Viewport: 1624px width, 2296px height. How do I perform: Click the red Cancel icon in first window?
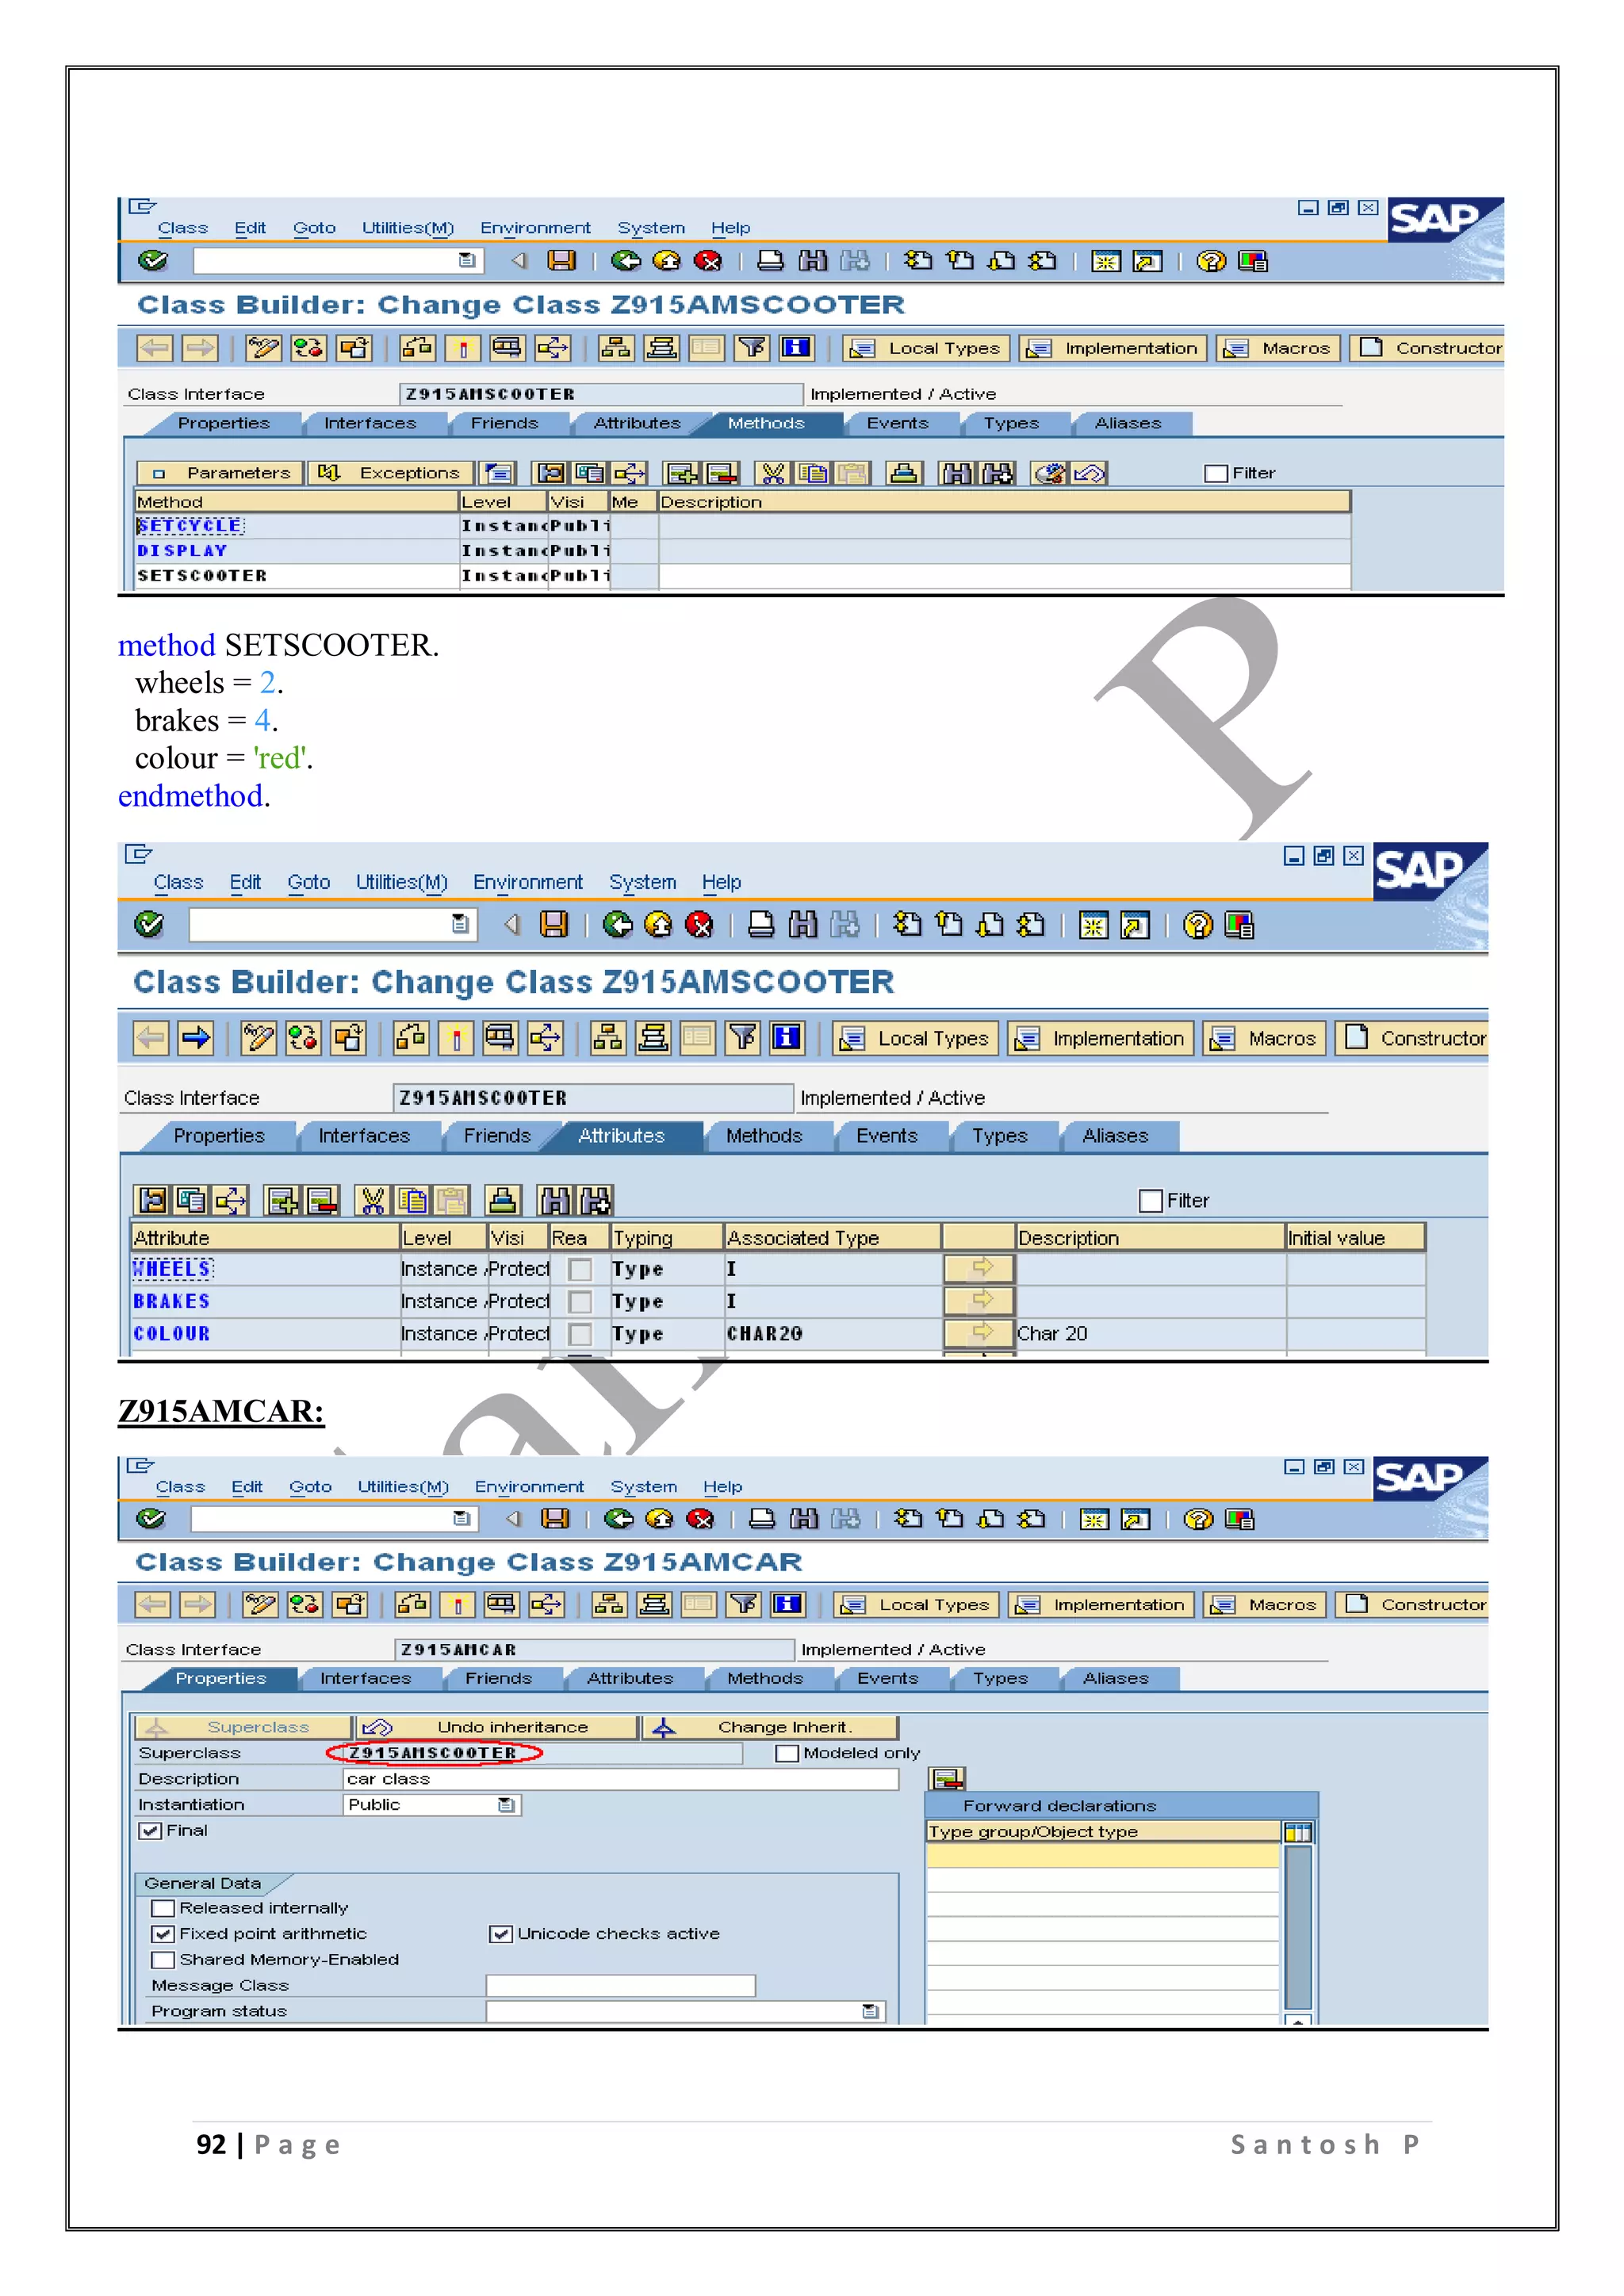(x=708, y=261)
